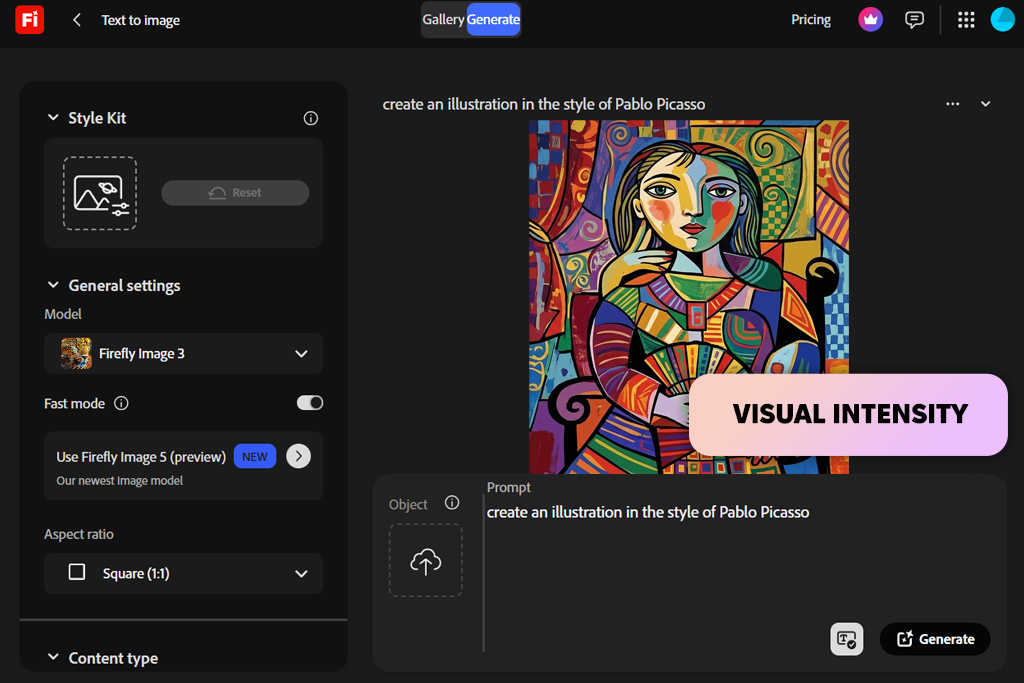
Task: Collapse the General settings section
Action: click(54, 285)
